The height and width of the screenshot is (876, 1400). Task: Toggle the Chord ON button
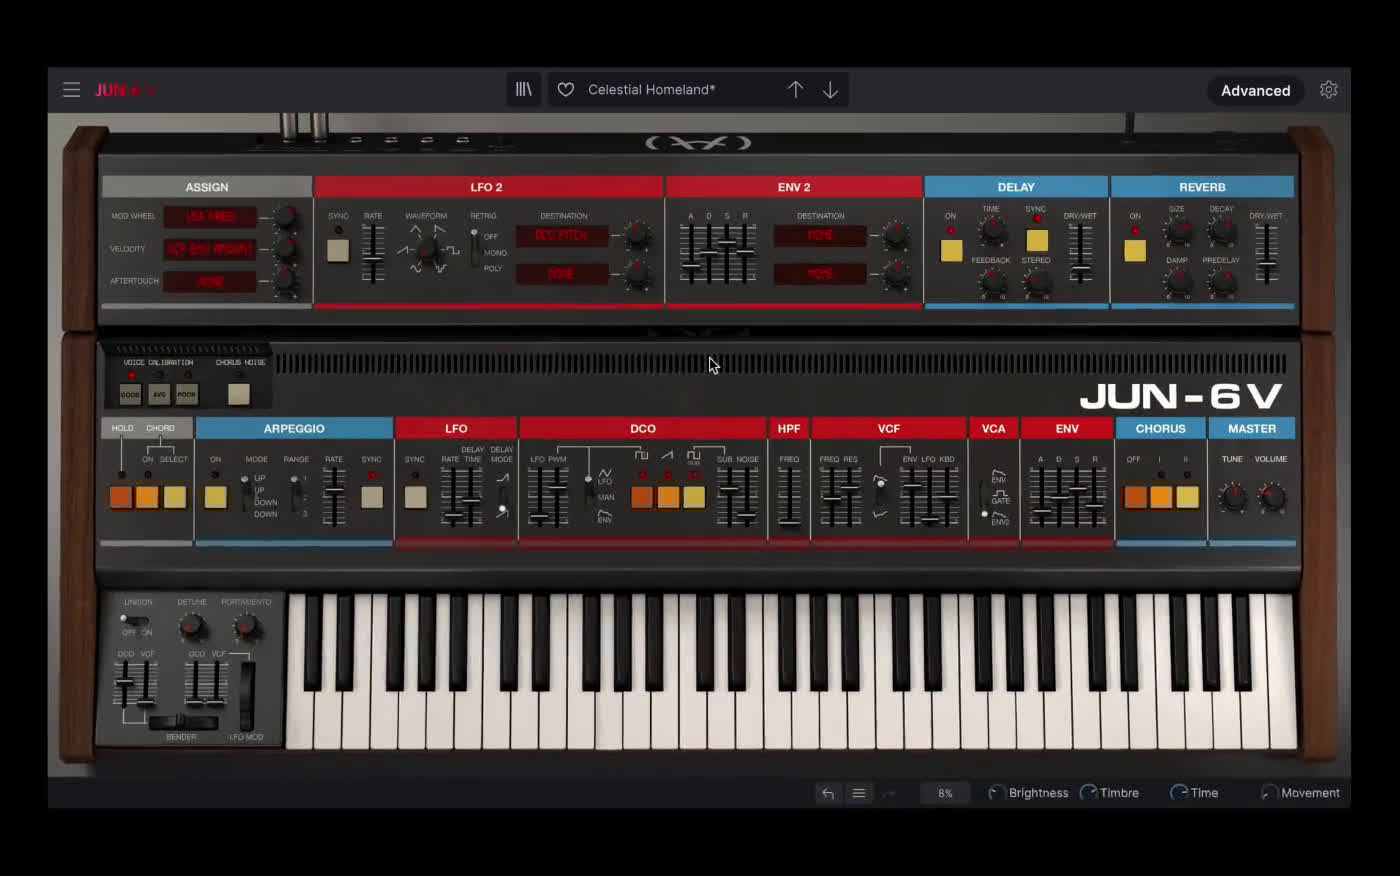click(148, 497)
